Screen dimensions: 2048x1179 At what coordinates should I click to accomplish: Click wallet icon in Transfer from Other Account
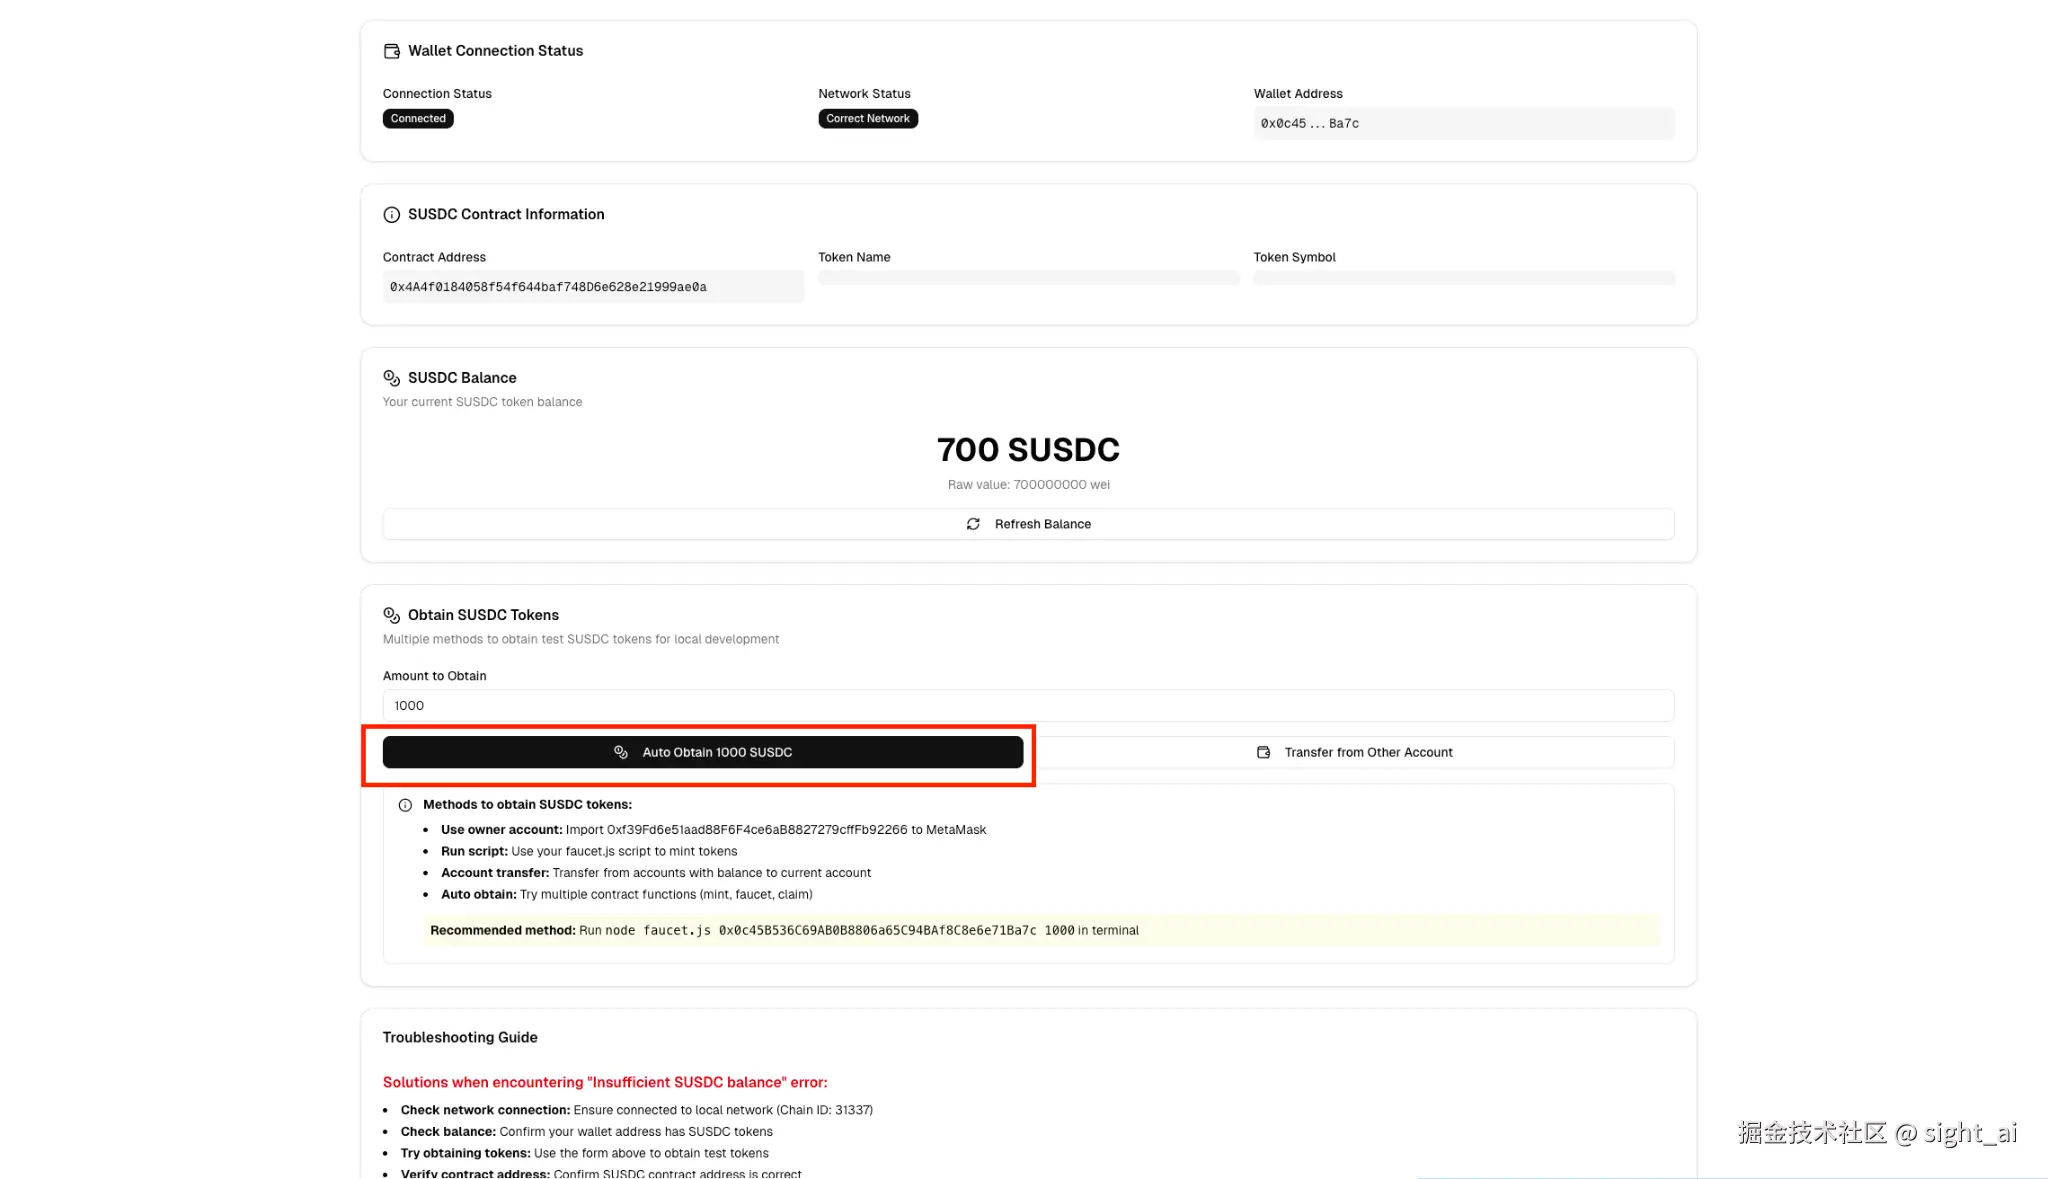point(1263,752)
